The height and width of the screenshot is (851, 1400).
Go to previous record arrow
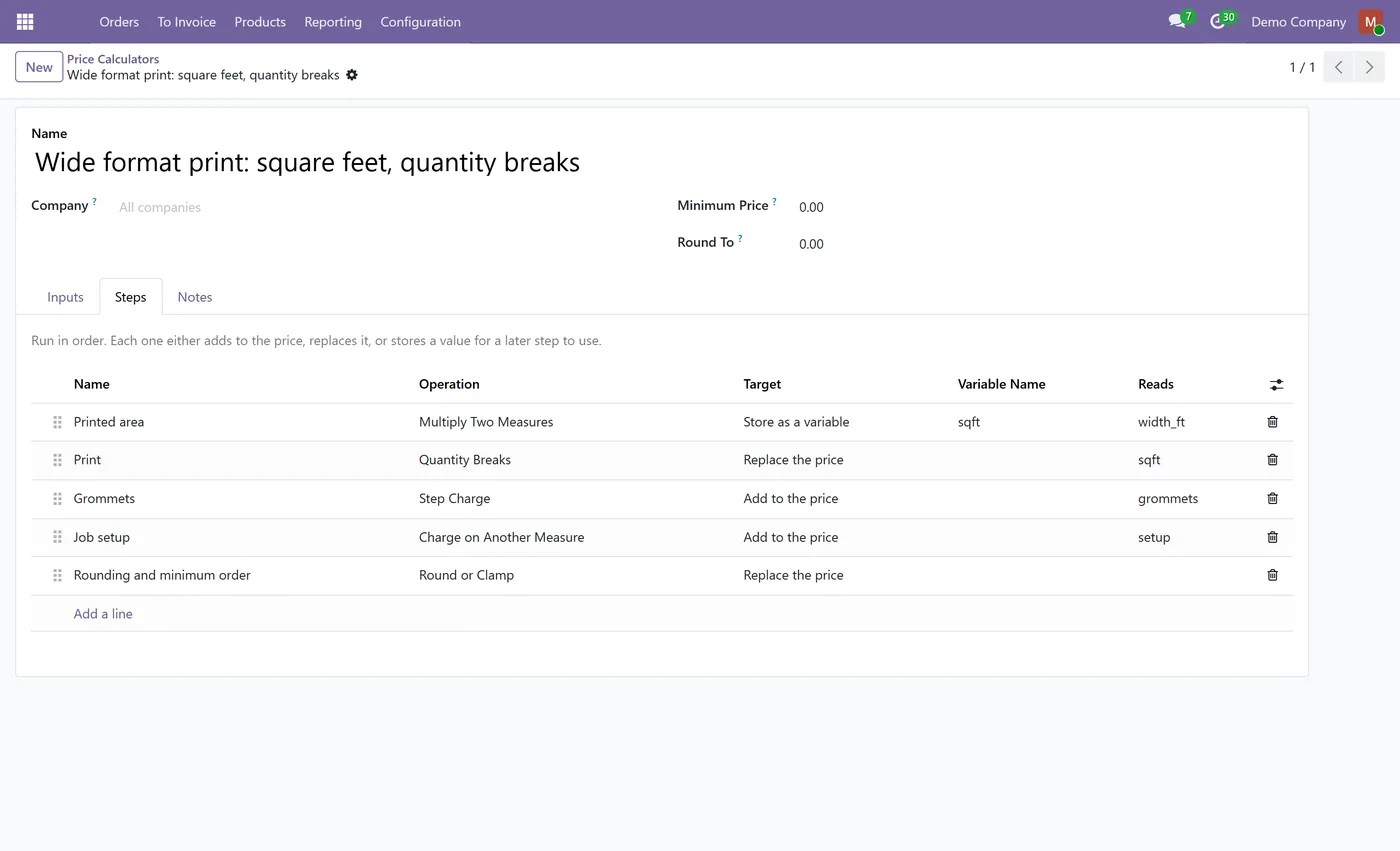pos(1338,67)
